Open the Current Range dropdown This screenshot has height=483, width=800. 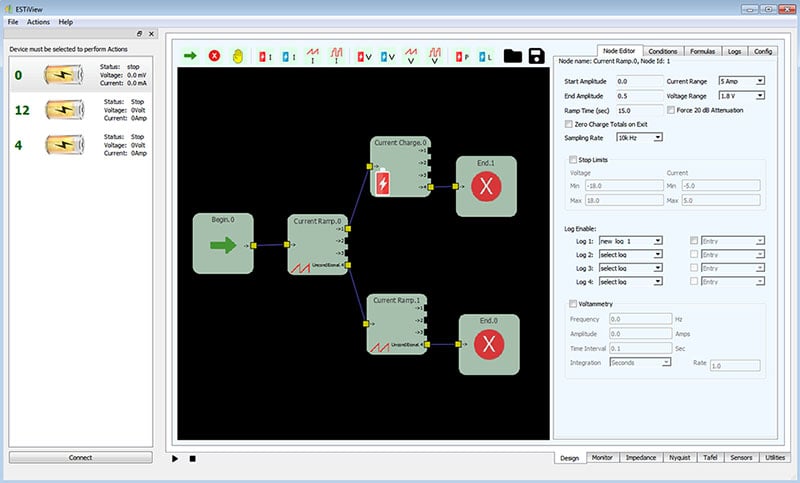coord(741,81)
